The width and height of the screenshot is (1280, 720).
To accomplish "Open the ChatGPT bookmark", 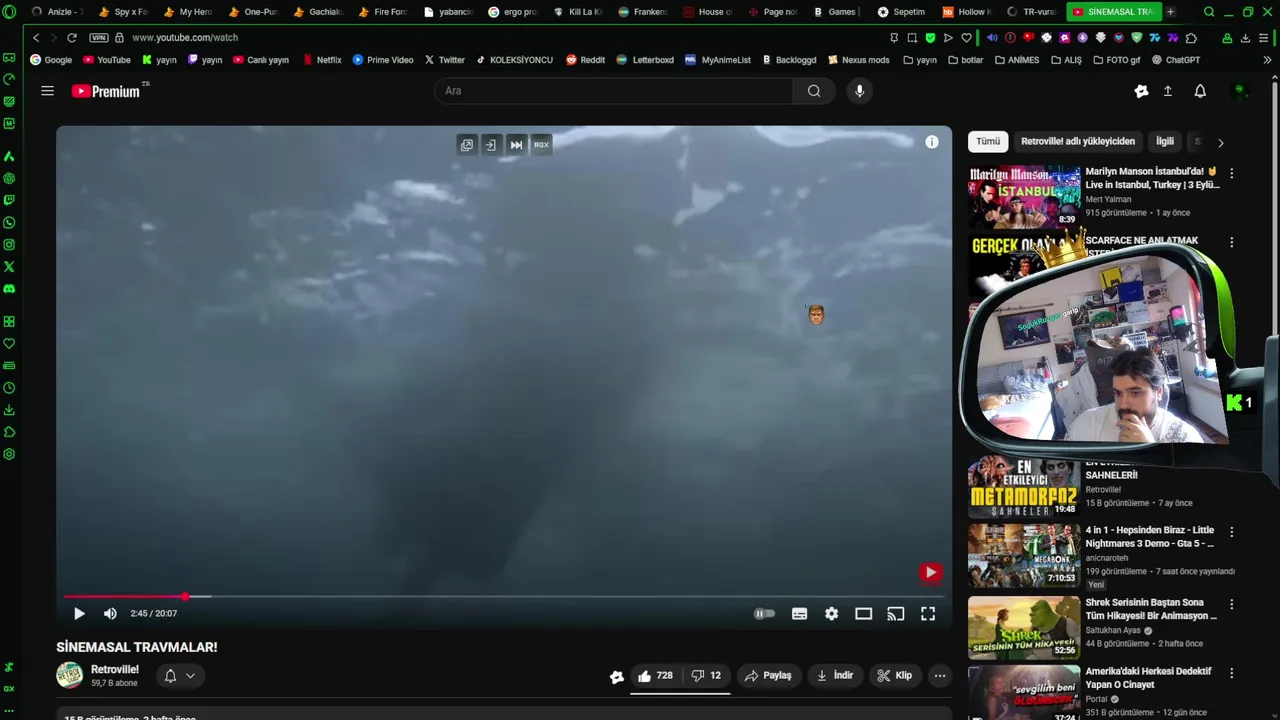I will [x=1175, y=60].
